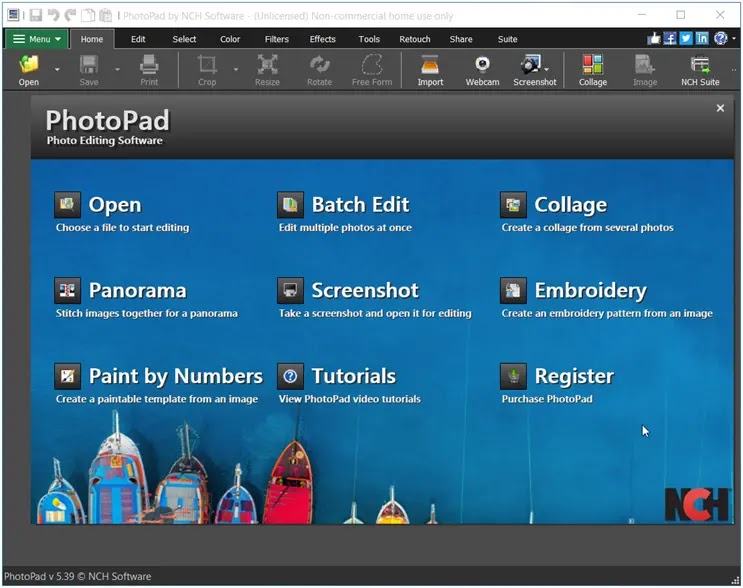Expand the arrow next to Open

click(x=57, y=70)
